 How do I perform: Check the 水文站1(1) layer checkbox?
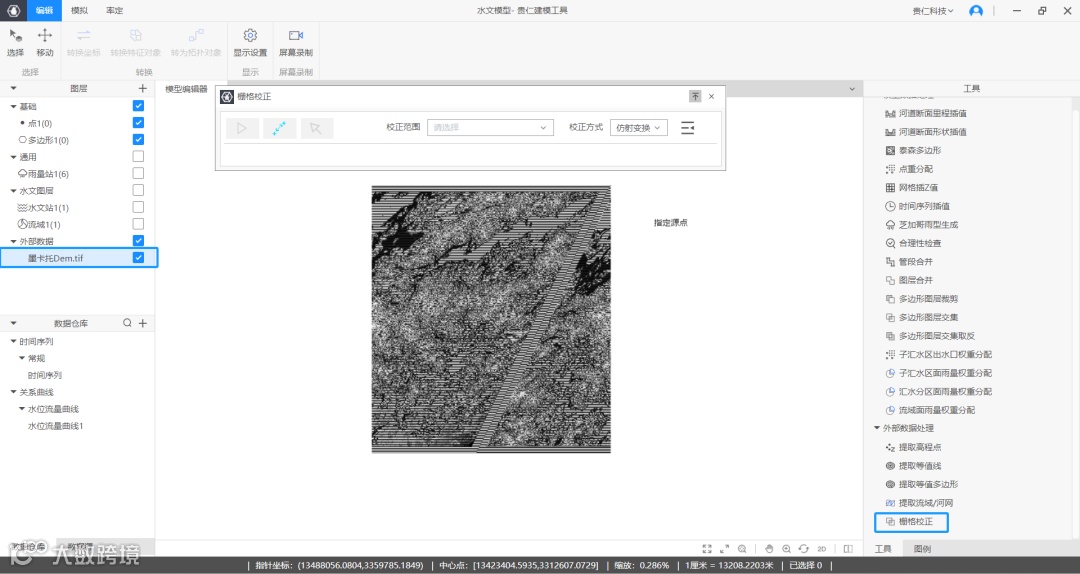tap(138, 207)
